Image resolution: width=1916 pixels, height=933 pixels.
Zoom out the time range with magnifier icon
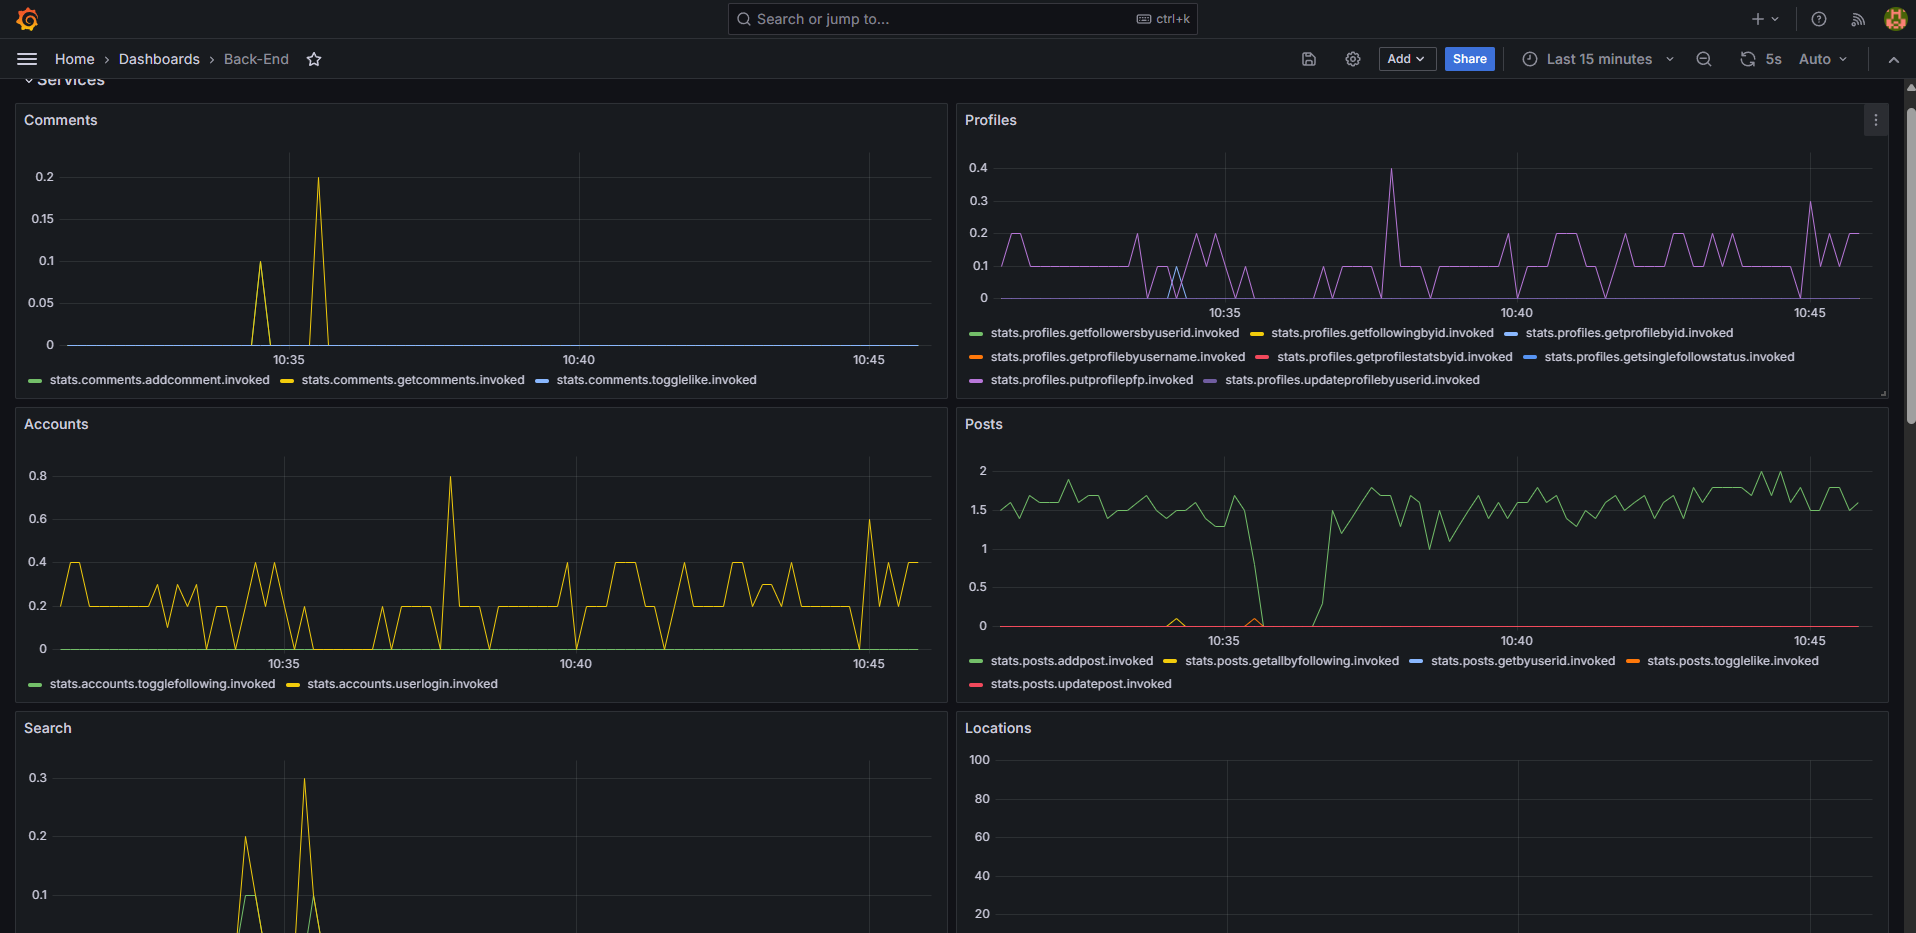(x=1704, y=59)
